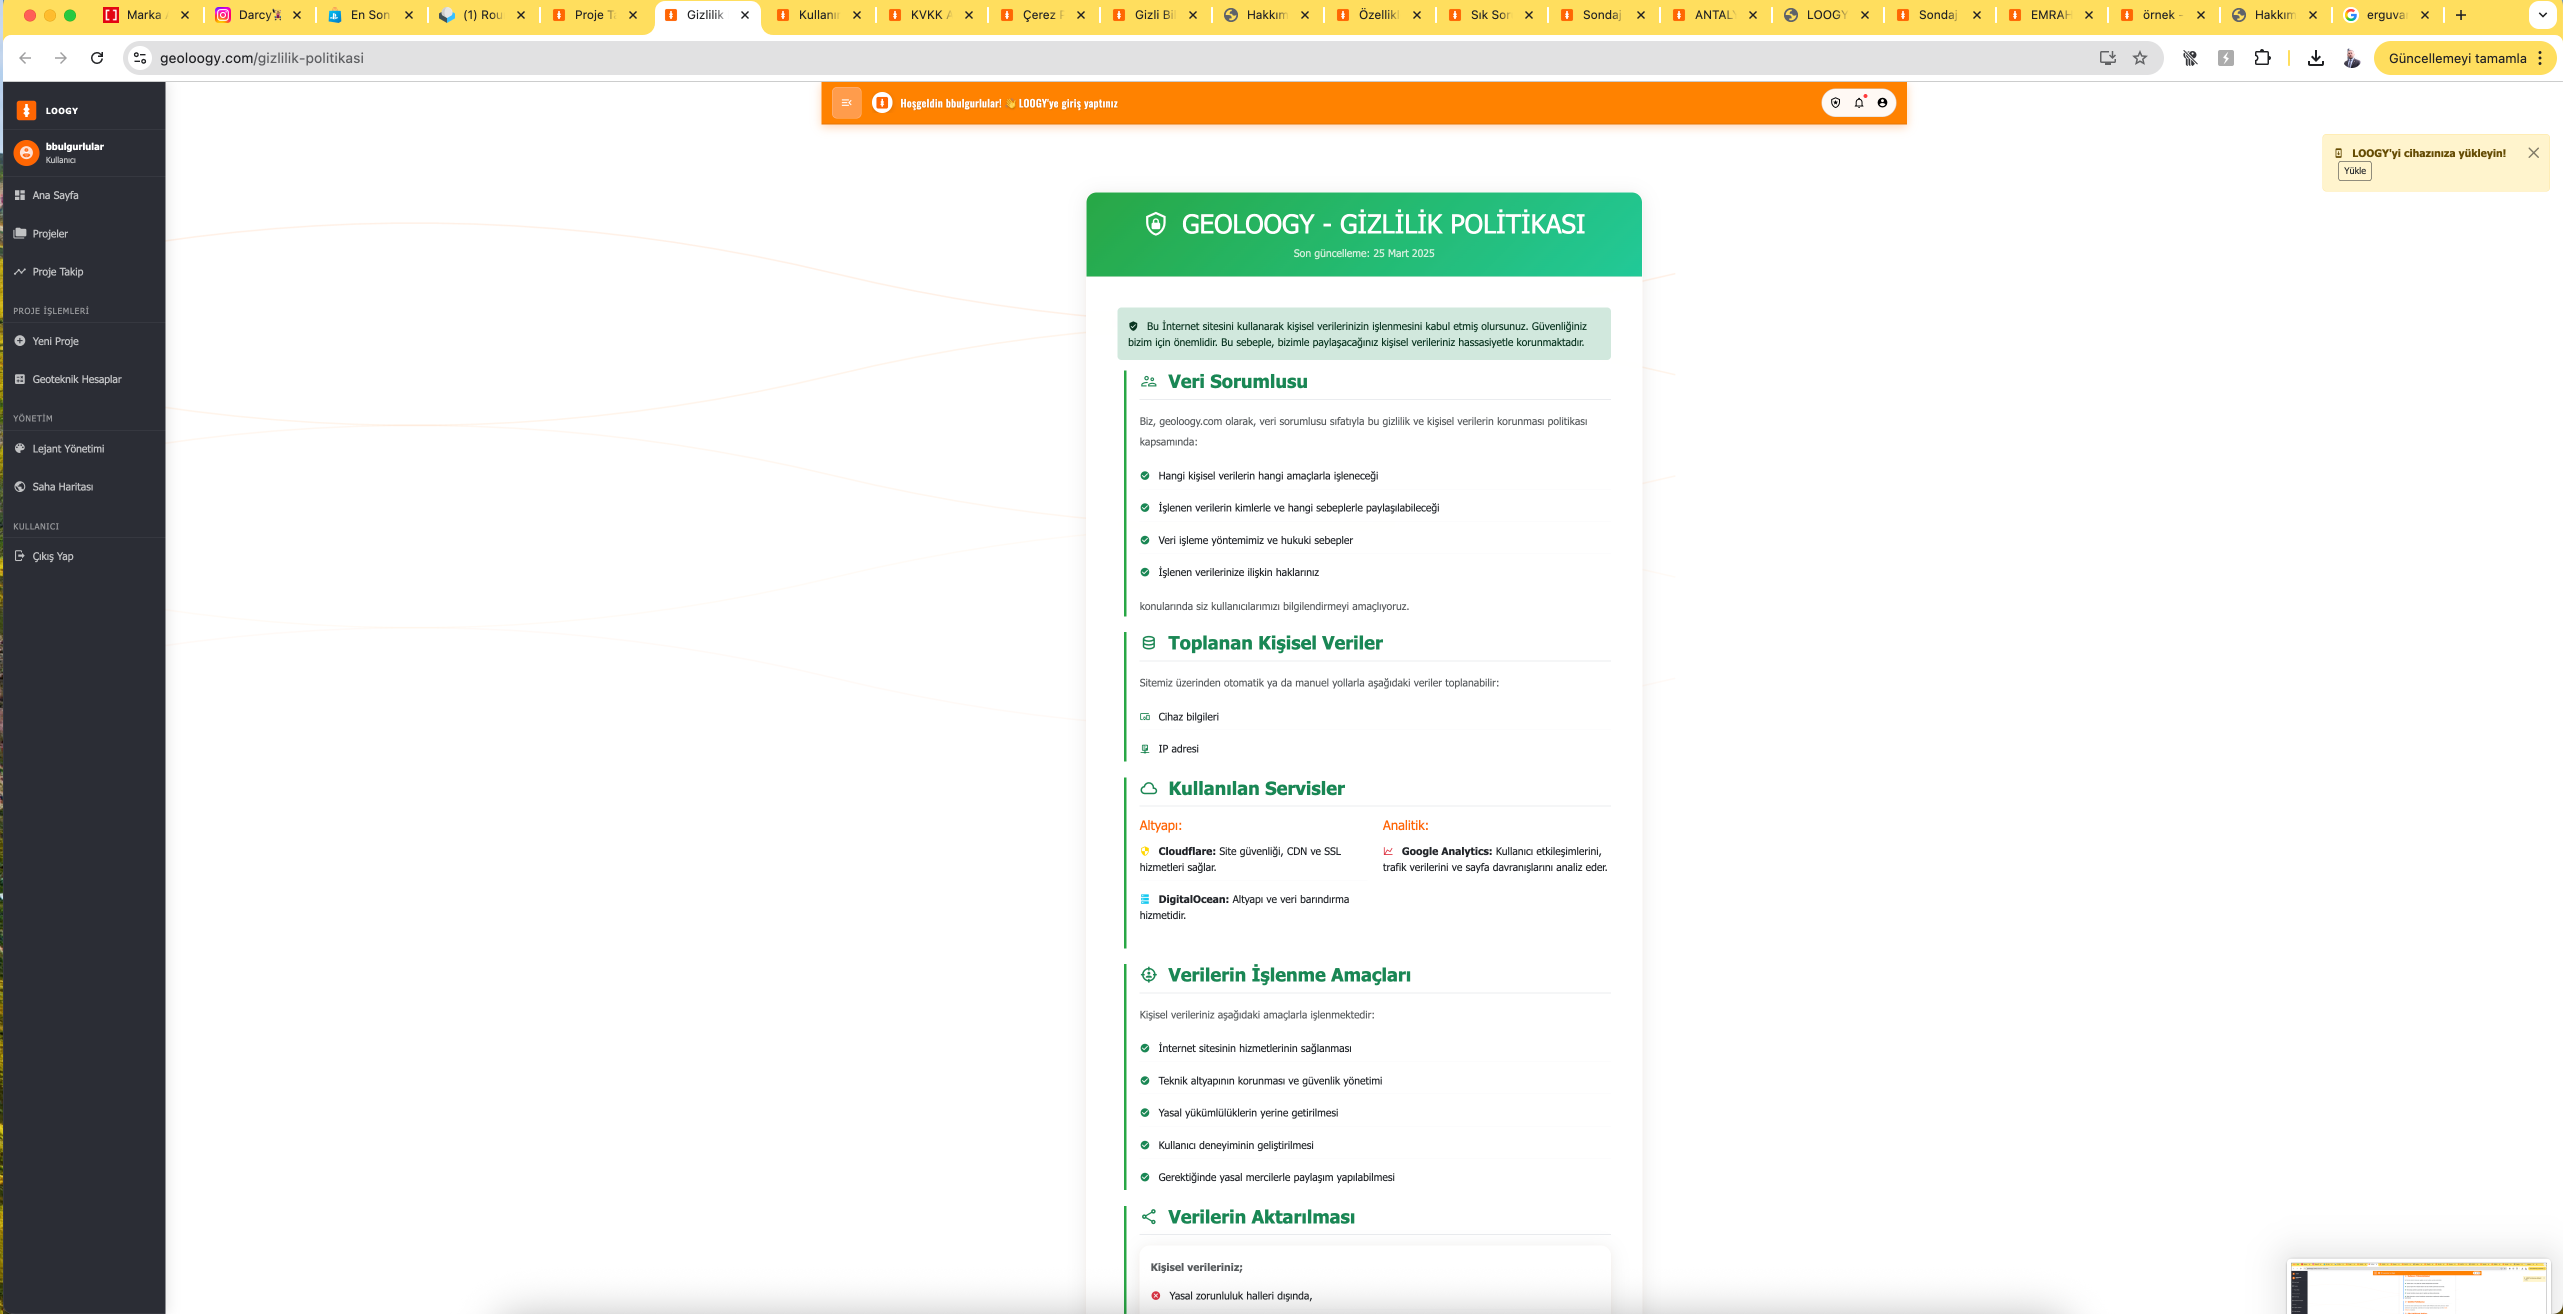Click the screenshot thumbnail preview in the corner
Image resolution: width=2563 pixels, height=1314 pixels.
2418,1286
